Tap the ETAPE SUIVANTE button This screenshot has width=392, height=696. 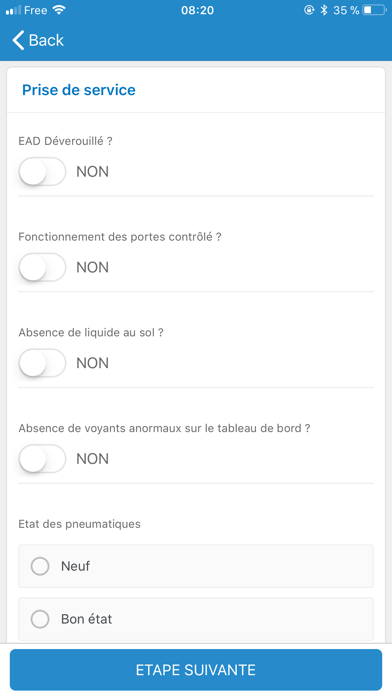[196, 670]
